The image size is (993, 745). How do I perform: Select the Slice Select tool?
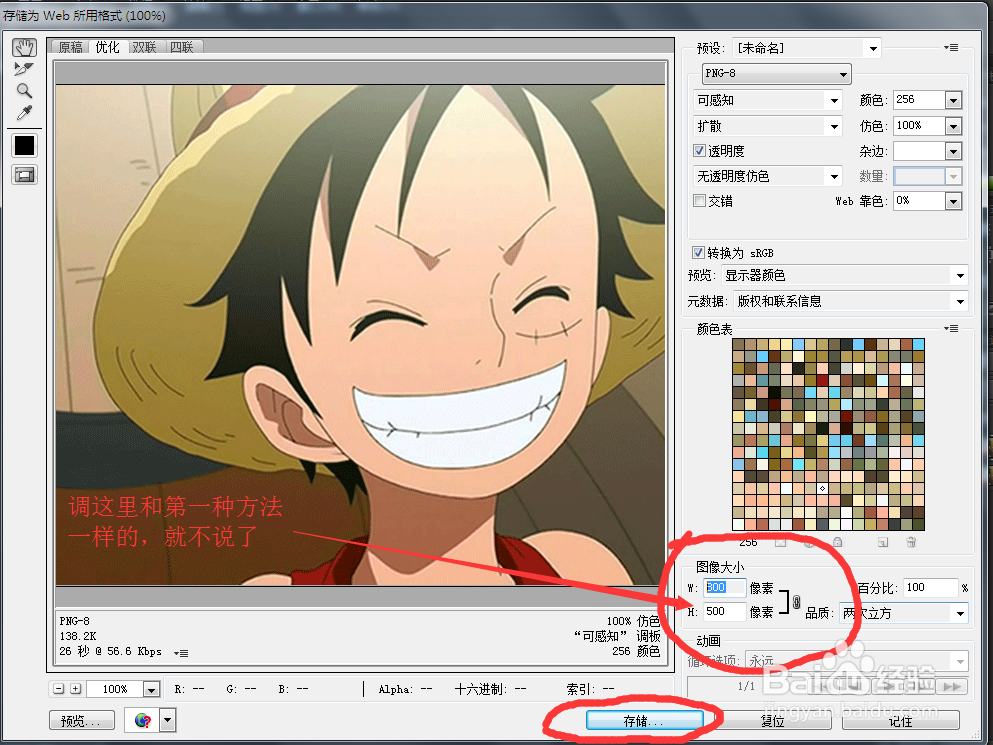click(24, 68)
